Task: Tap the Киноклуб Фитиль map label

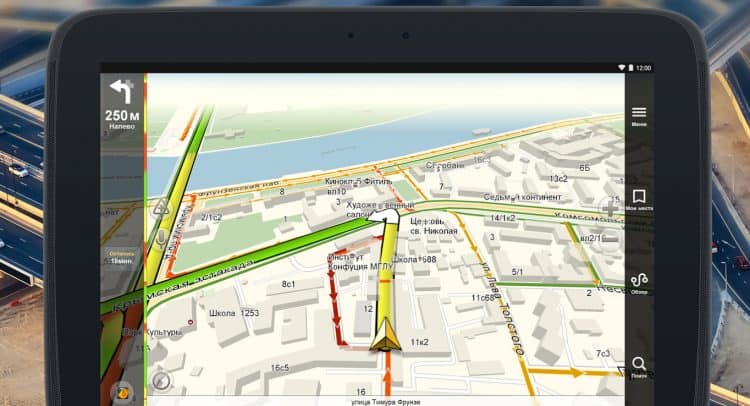Action: (x=353, y=182)
